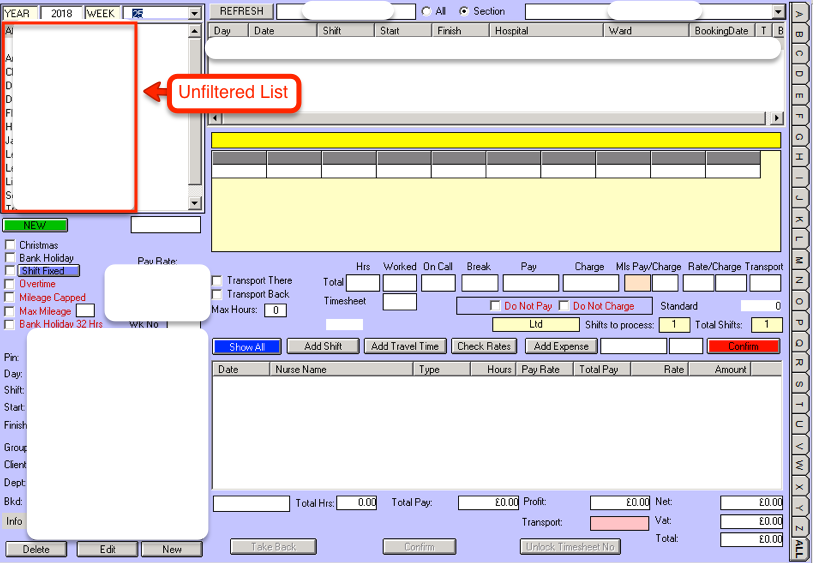Tick the Christmas checkbox

(11, 245)
